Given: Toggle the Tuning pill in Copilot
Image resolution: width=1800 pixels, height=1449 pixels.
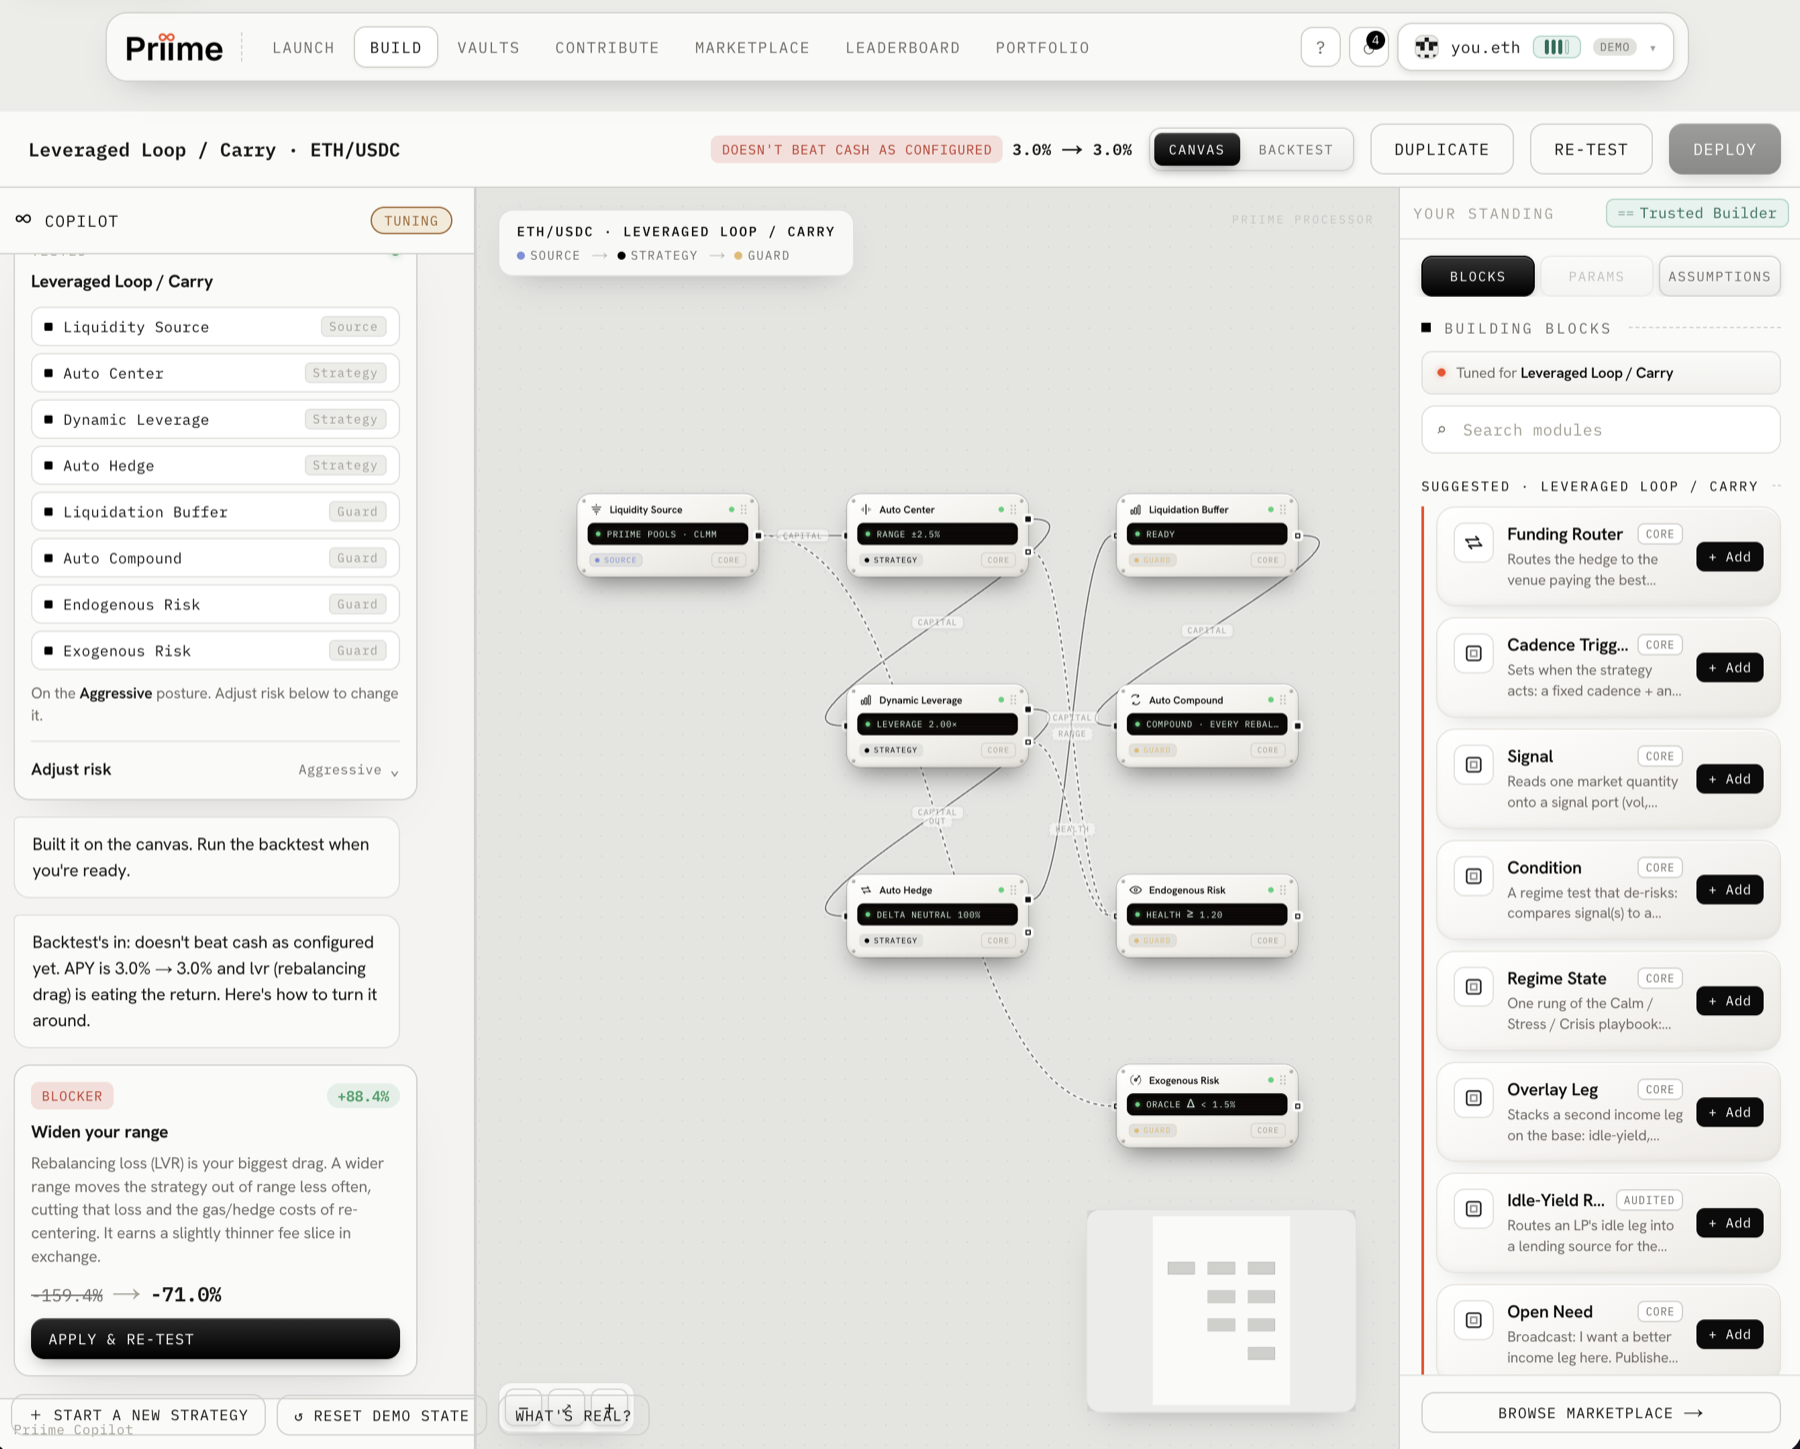Looking at the screenshot, I should click(411, 221).
